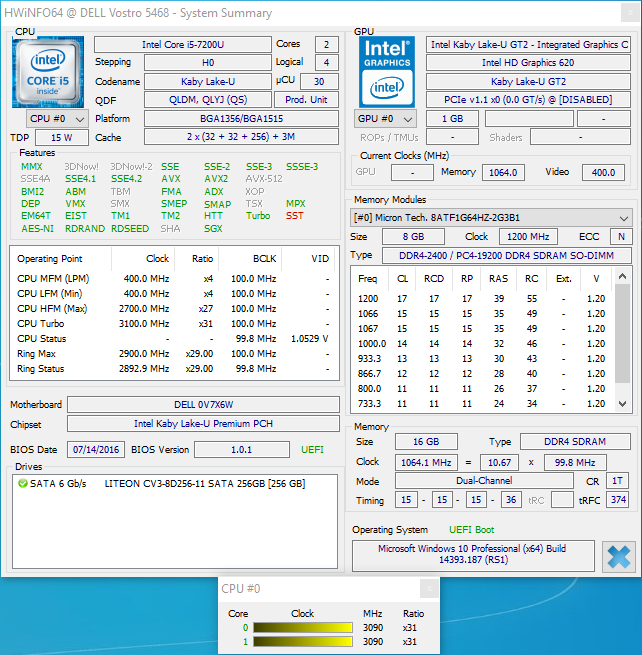
Task: Open the CPU #0 selector dropdown
Action: pyautogui.click(x=57, y=119)
